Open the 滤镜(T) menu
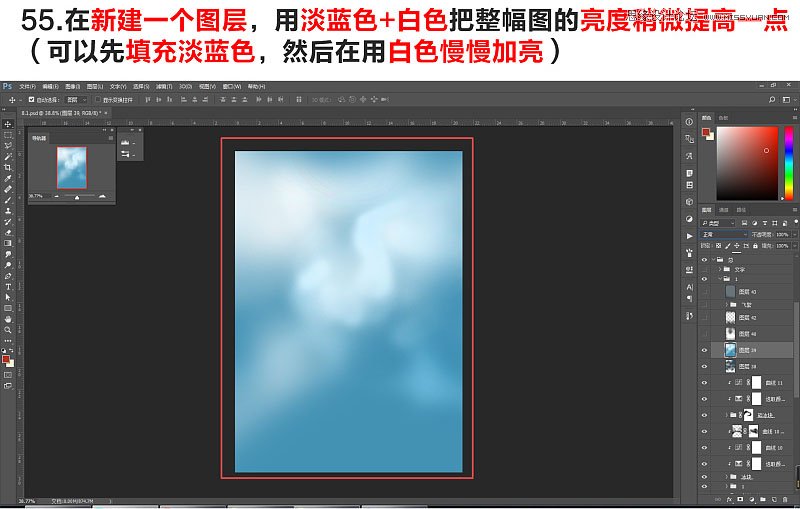 pos(164,87)
